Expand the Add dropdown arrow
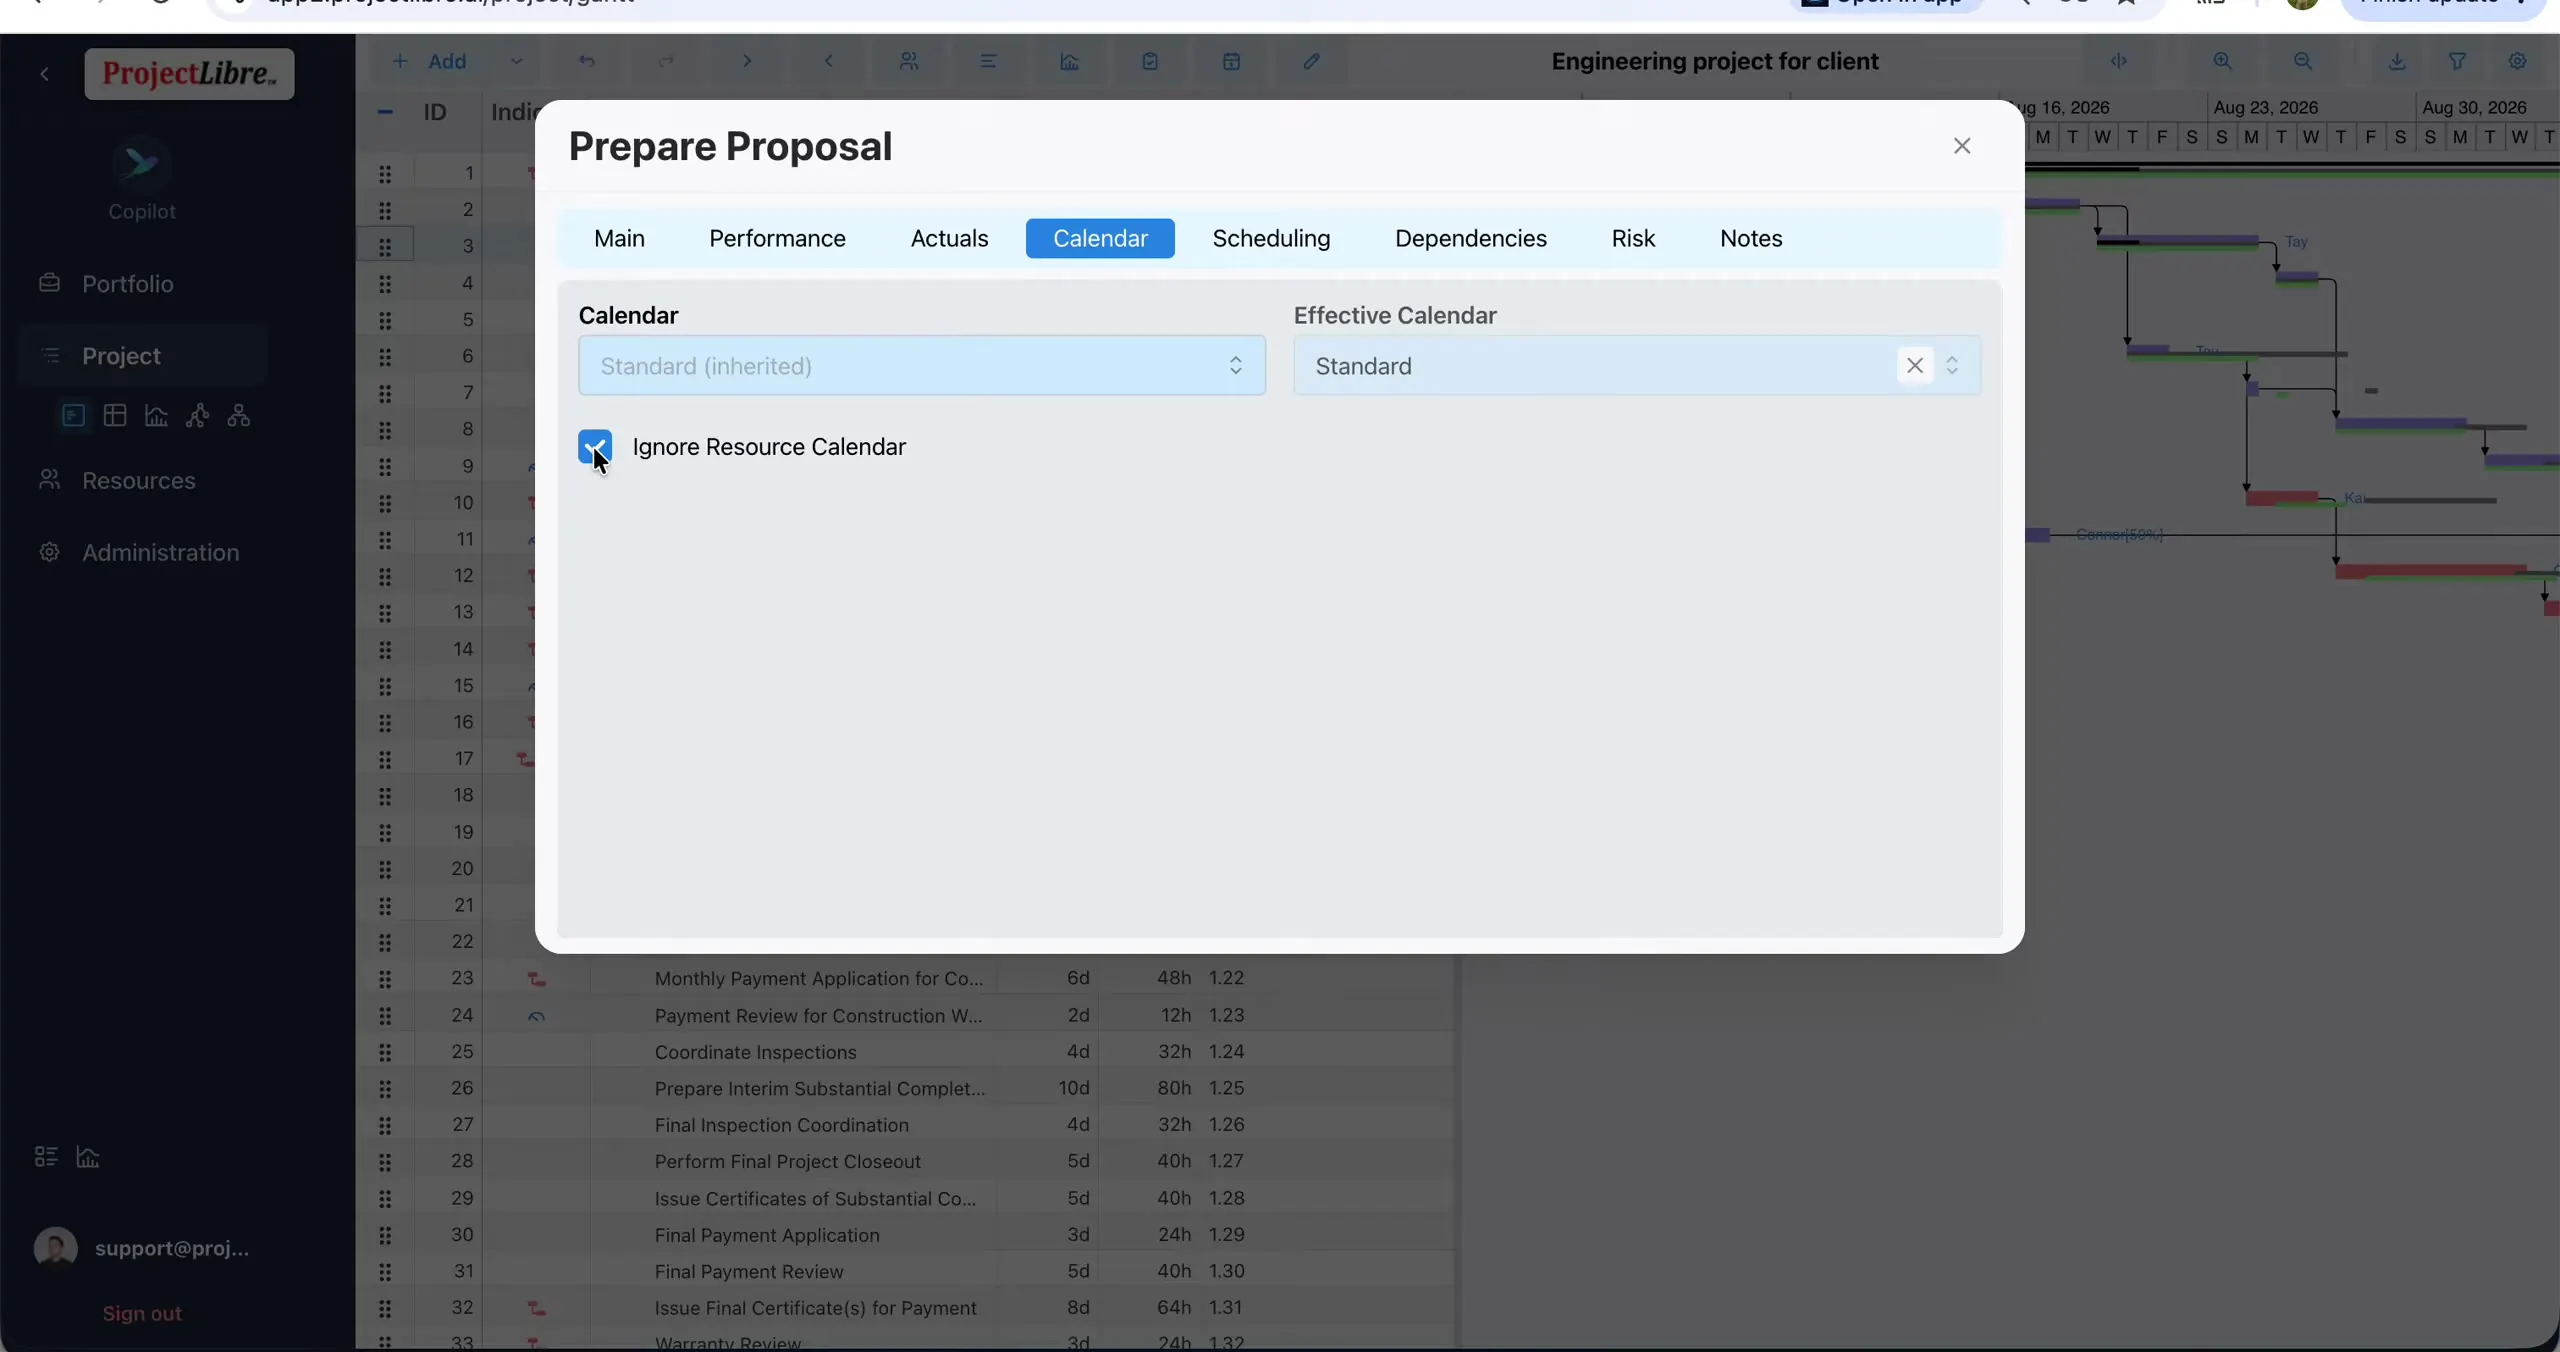This screenshot has height=1352, width=2560. tap(516, 61)
